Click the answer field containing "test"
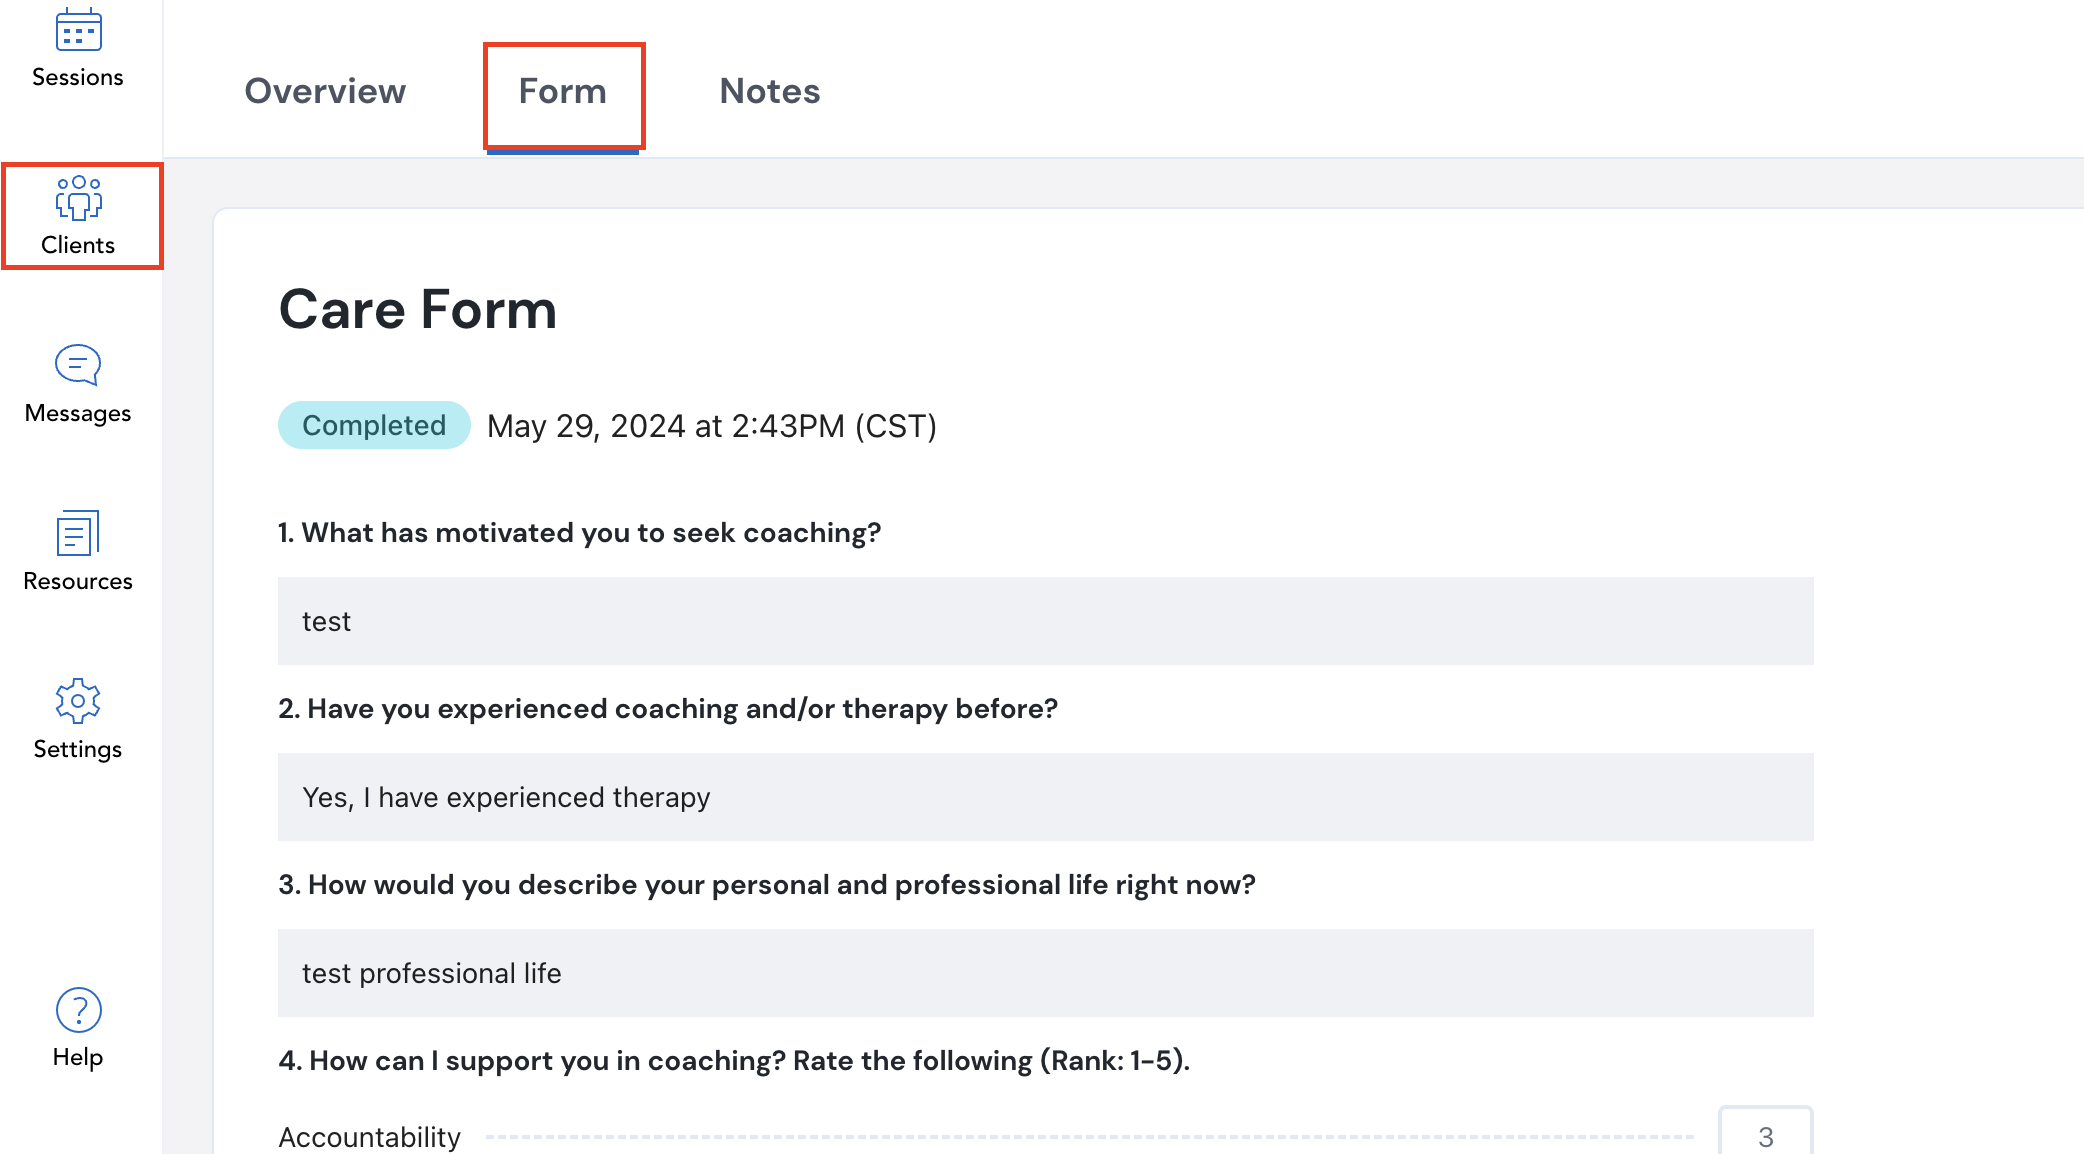The image size is (2084, 1154). pyautogui.click(x=1045, y=621)
